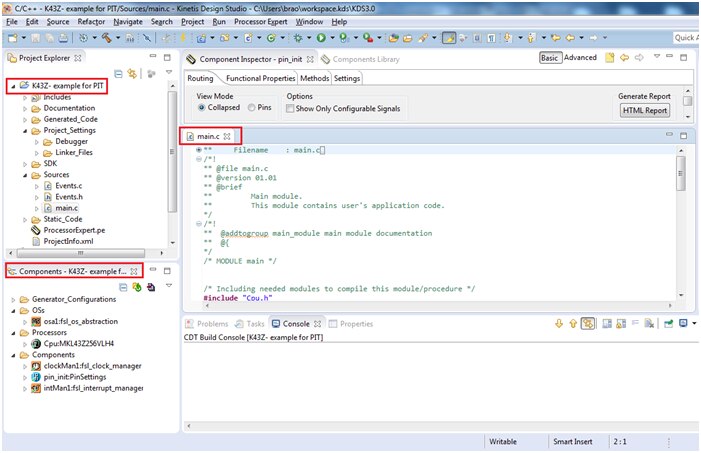Click the console Previous Error up arrow icon
Image resolution: width=701 pixels, height=453 pixels.
573,324
